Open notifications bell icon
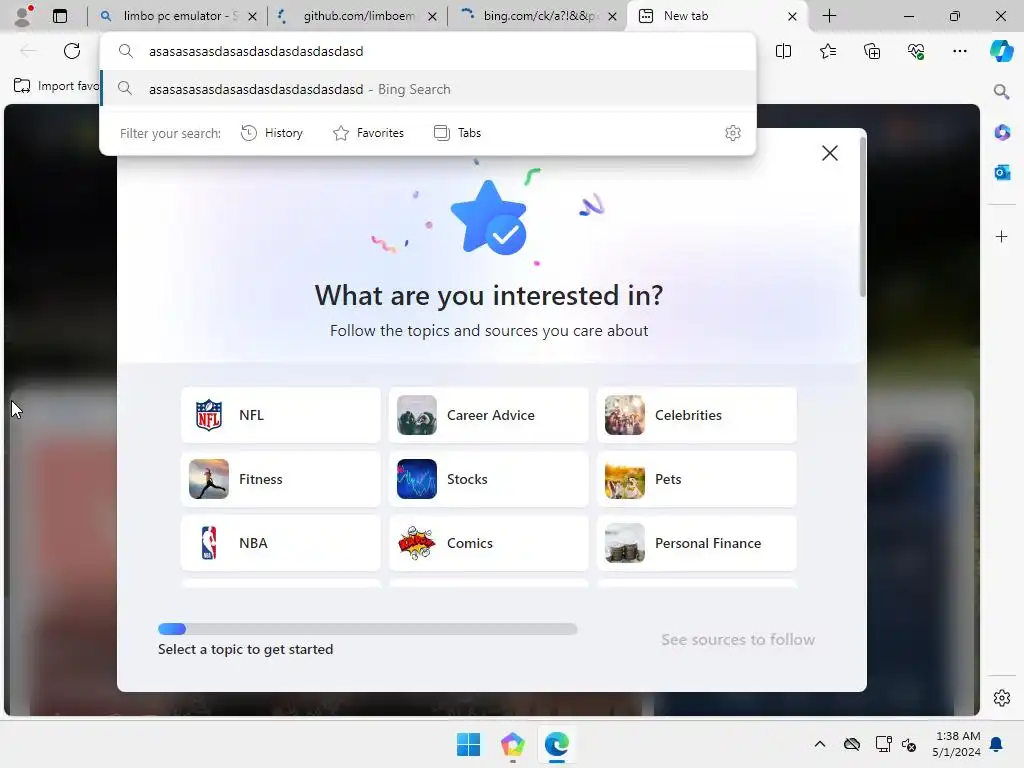This screenshot has height=768, width=1024. [996, 744]
